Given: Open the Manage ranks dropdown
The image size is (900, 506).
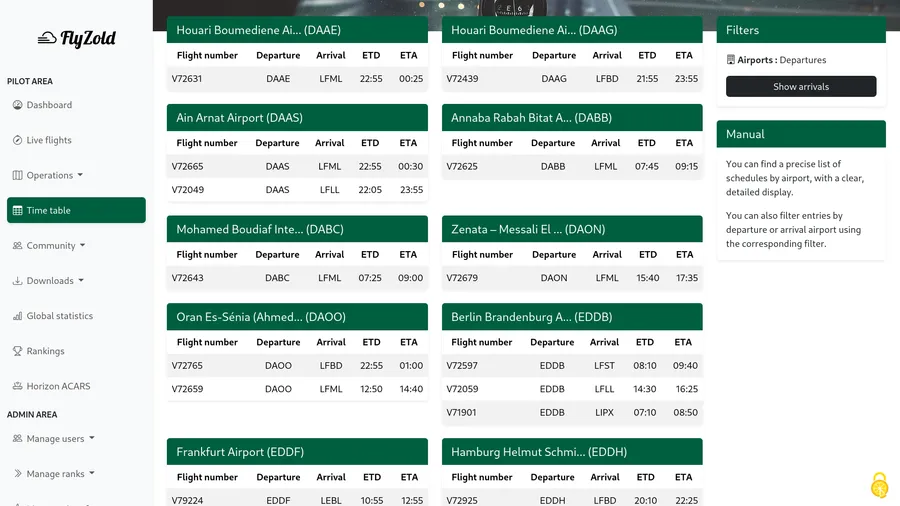Looking at the screenshot, I should (x=61, y=474).
